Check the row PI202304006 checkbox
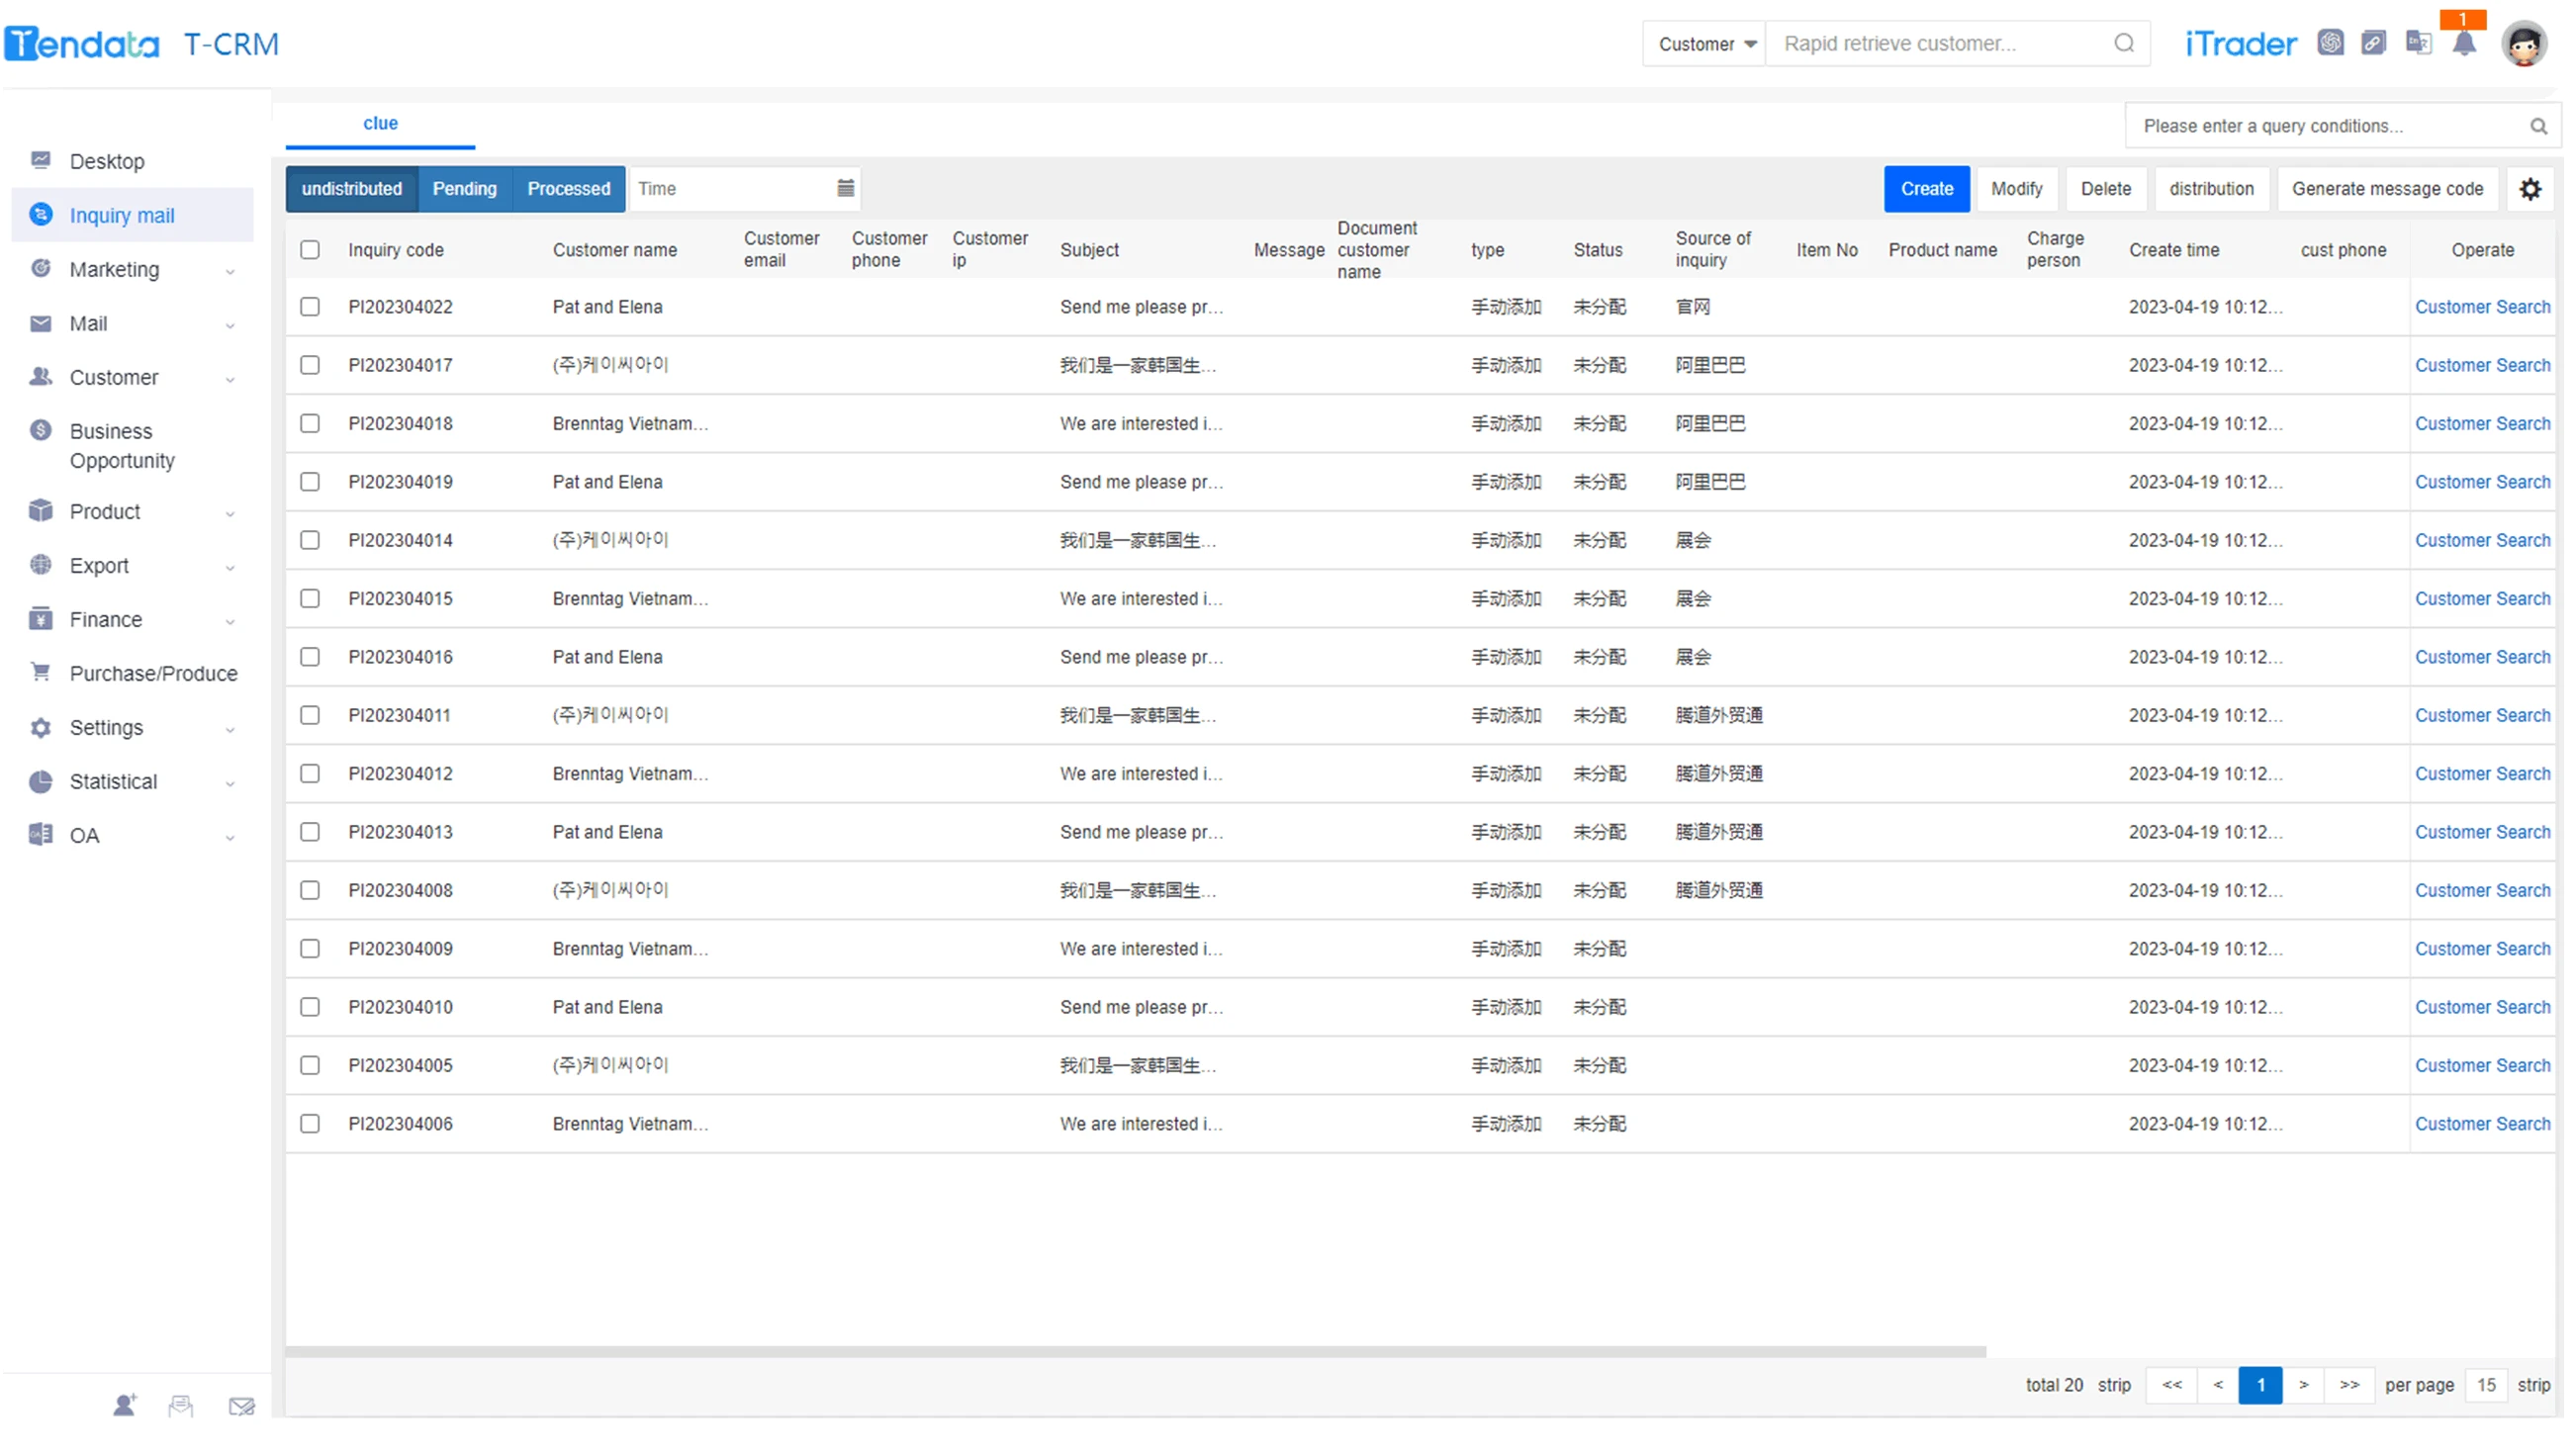Viewport: 2576px width, 1456px height. coord(310,1123)
